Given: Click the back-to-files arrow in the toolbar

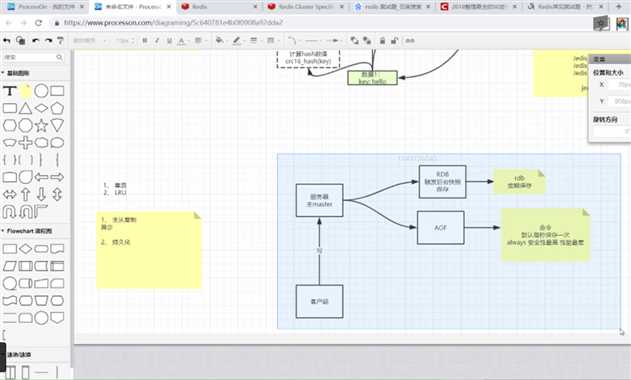Looking at the screenshot, I should coord(6,41).
